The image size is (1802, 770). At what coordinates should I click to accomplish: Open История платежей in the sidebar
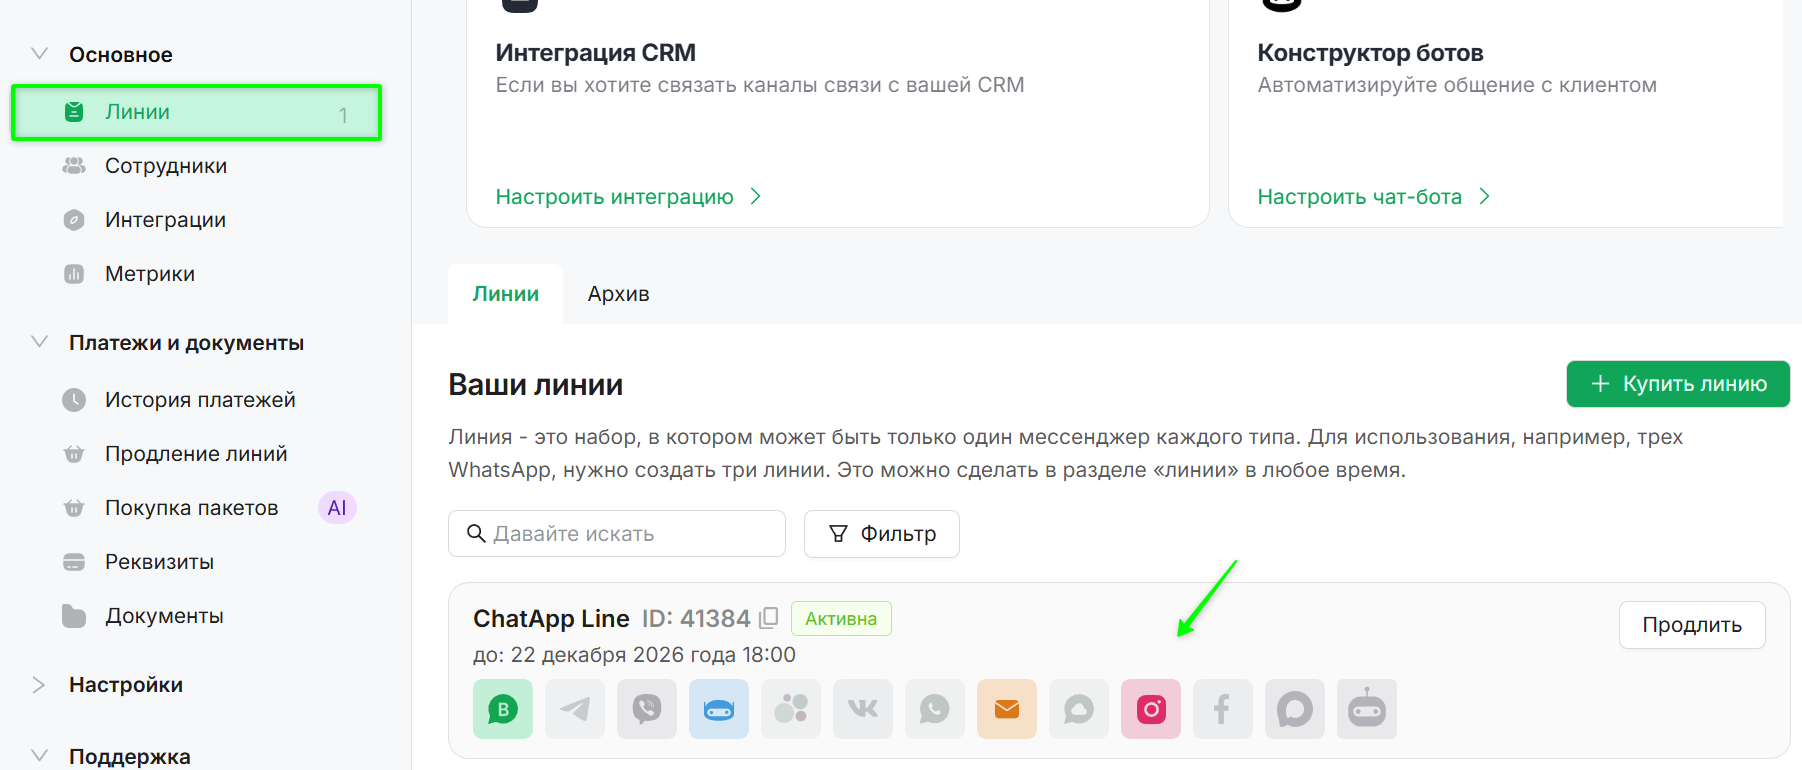tap(200, 400)
